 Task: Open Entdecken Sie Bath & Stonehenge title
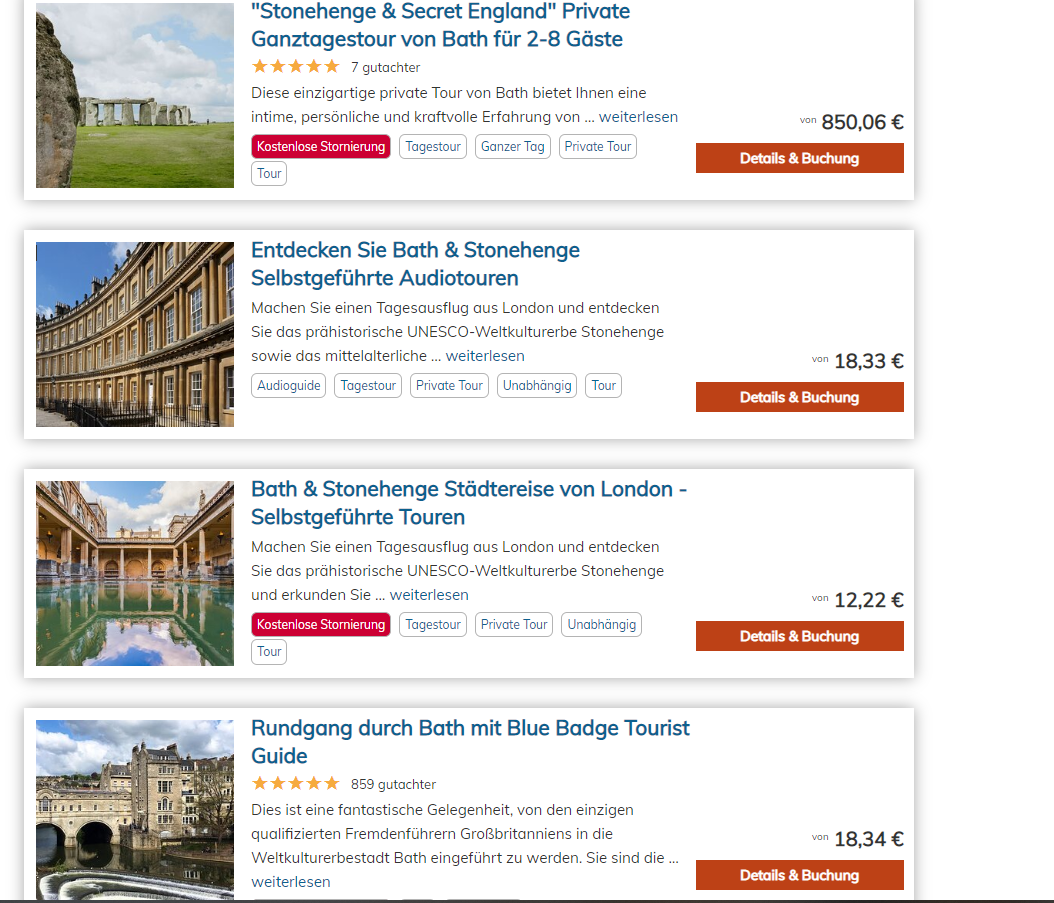point(415,264)
